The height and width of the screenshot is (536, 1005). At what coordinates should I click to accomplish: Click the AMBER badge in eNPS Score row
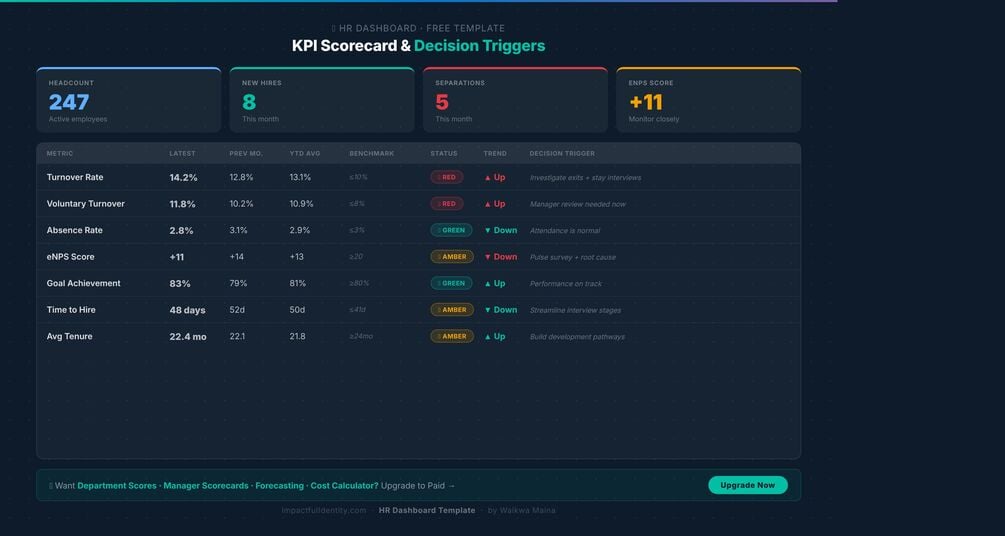point(452,257)
